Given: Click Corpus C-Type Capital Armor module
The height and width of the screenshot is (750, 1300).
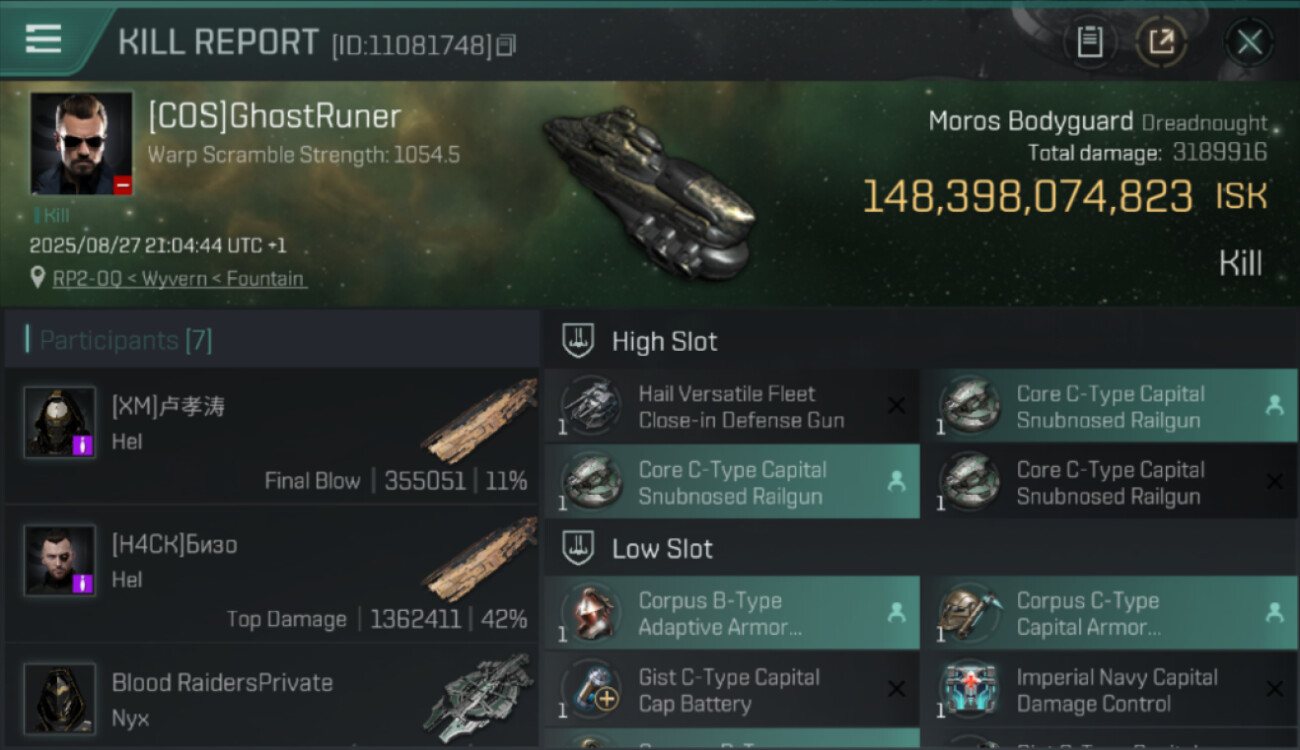Looking at the screenshot, I should pyautogui.click(x=1108, y=614).
